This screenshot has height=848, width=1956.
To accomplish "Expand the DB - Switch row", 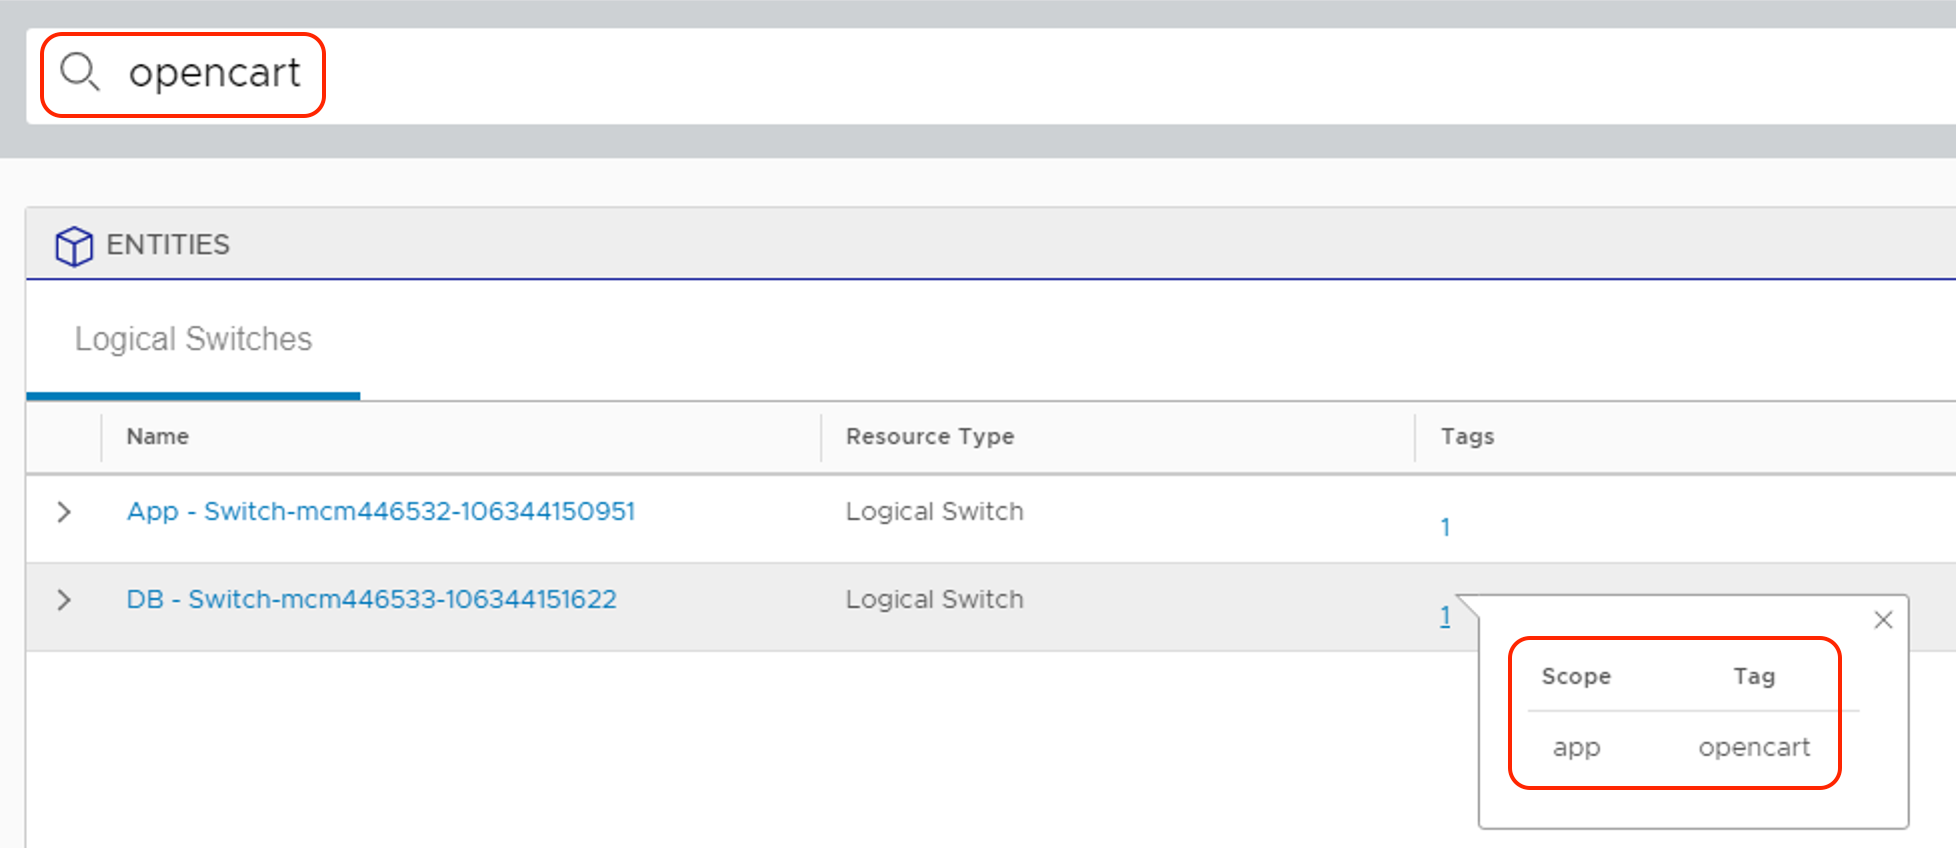I will (64, 600).
